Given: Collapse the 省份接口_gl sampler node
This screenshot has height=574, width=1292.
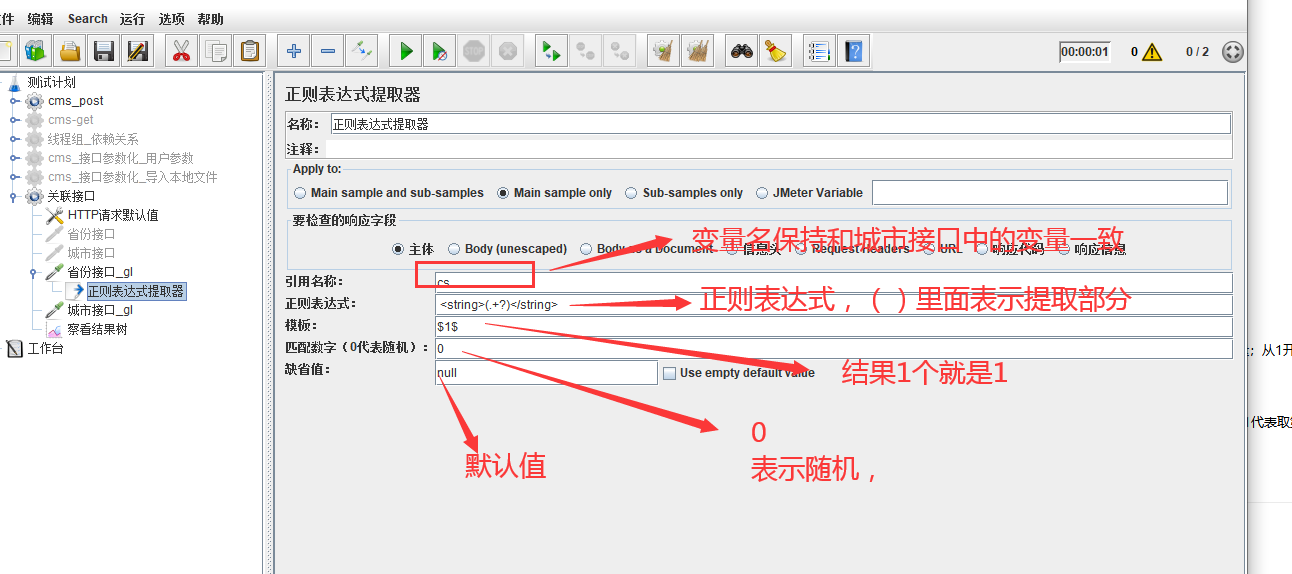Looking at the screenshot, I should (34, 272).
